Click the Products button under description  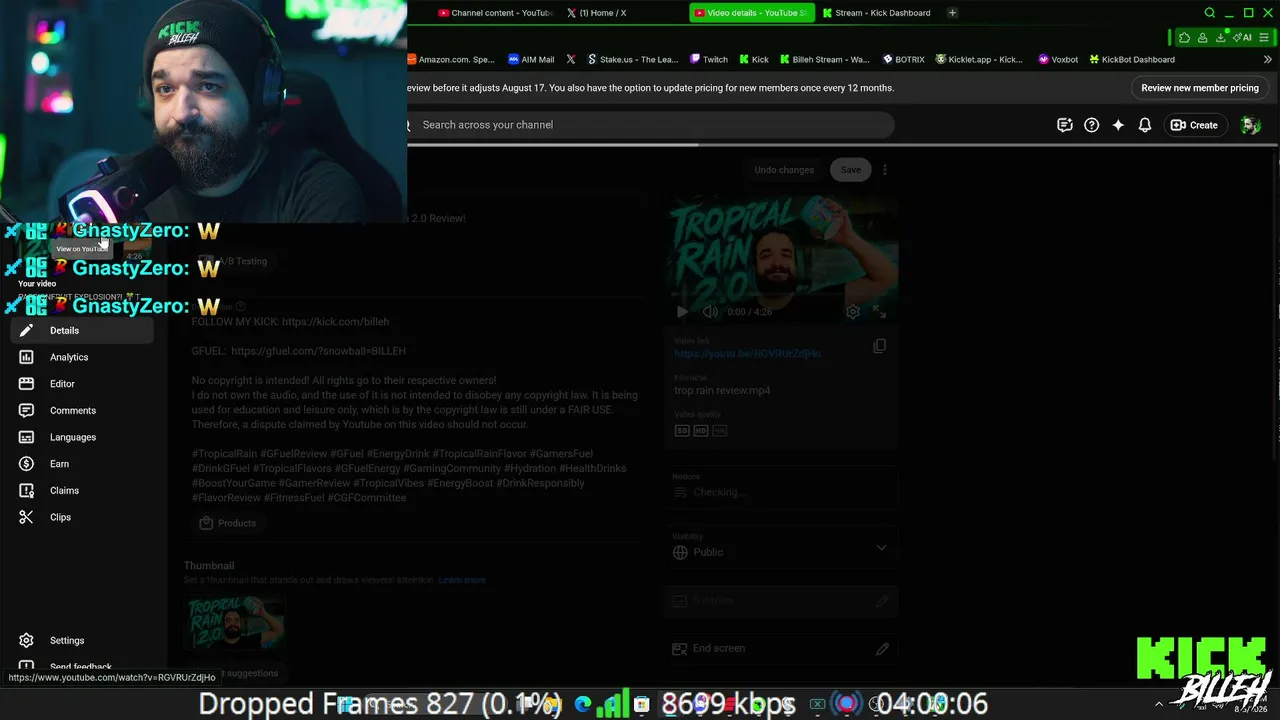click(227, 523)
